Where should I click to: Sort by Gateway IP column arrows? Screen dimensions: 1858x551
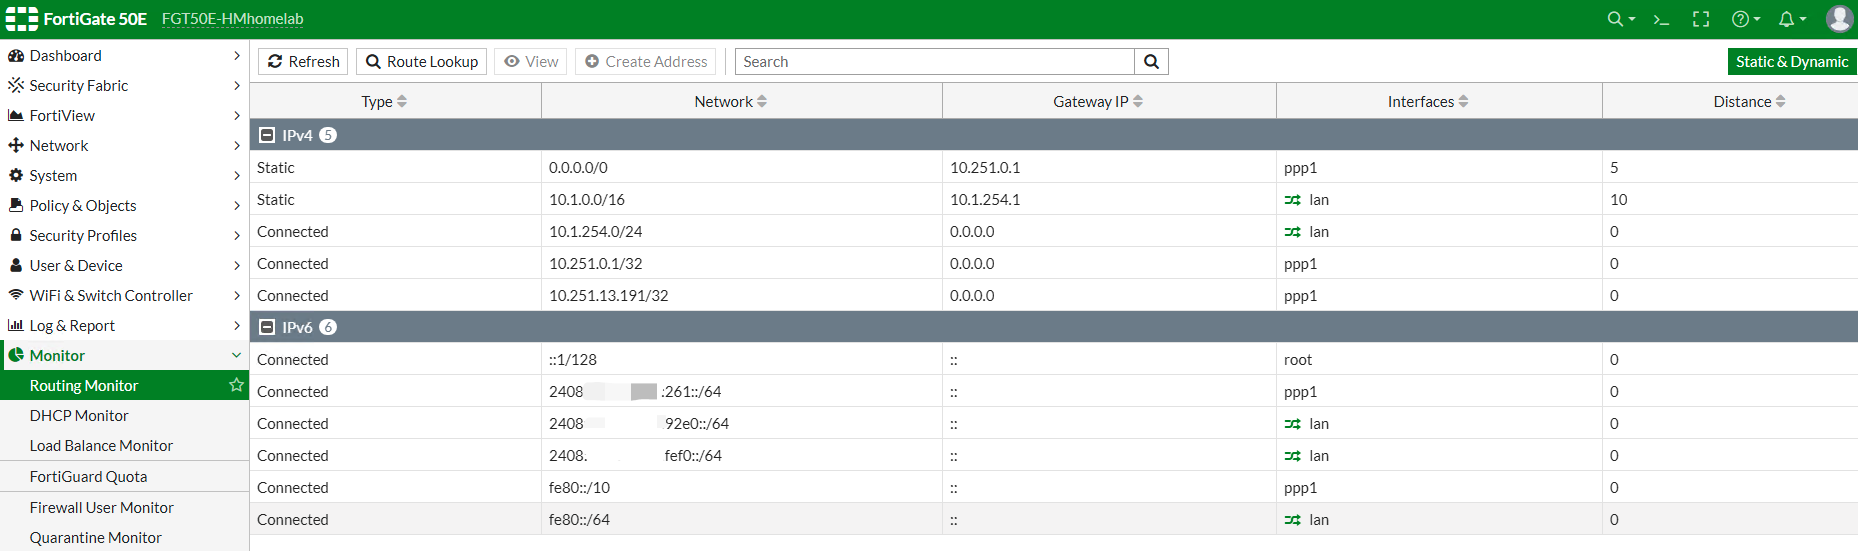1138,102
